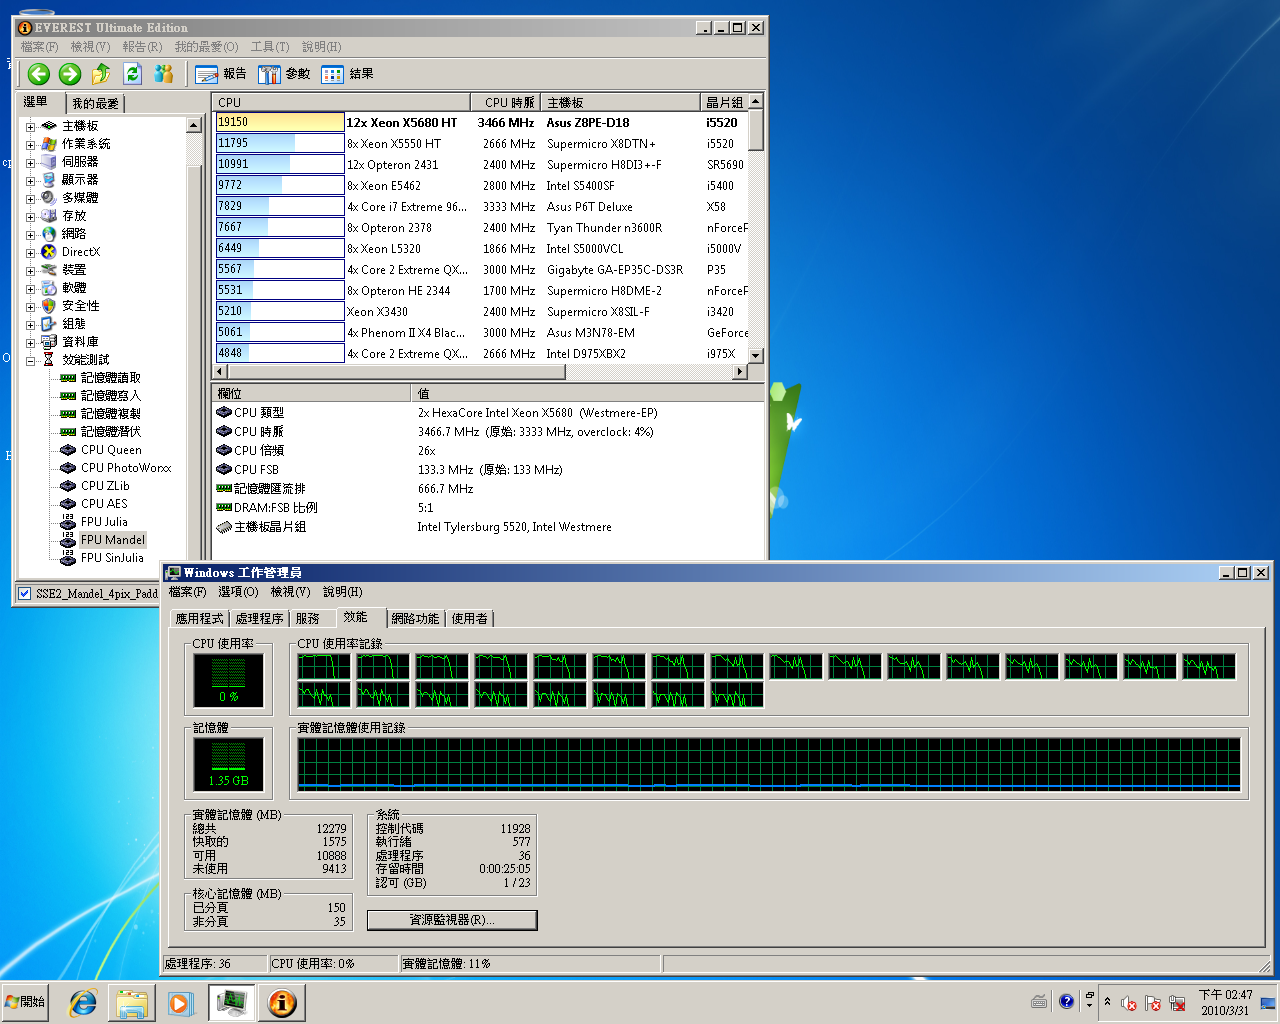Expand the 伺服器 tree node
This screenshot has width=1280, height=1024.
30,163
